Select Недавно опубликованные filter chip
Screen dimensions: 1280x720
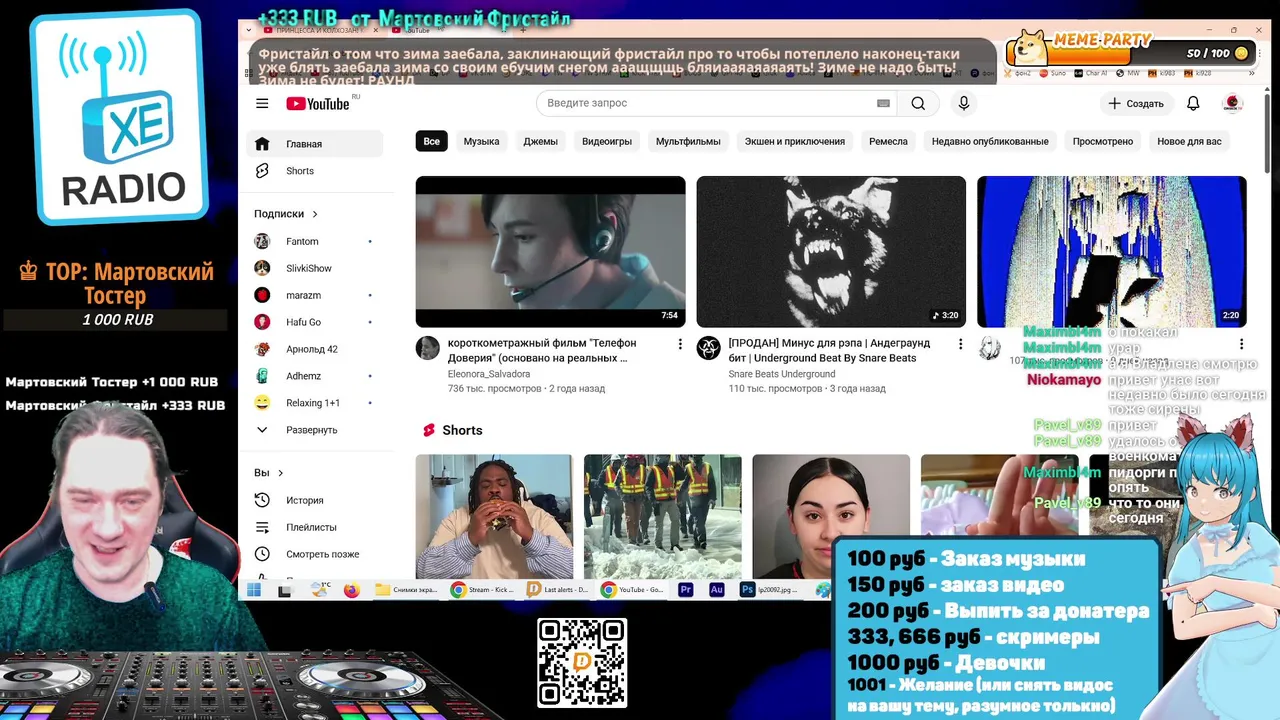coord(990,141)
